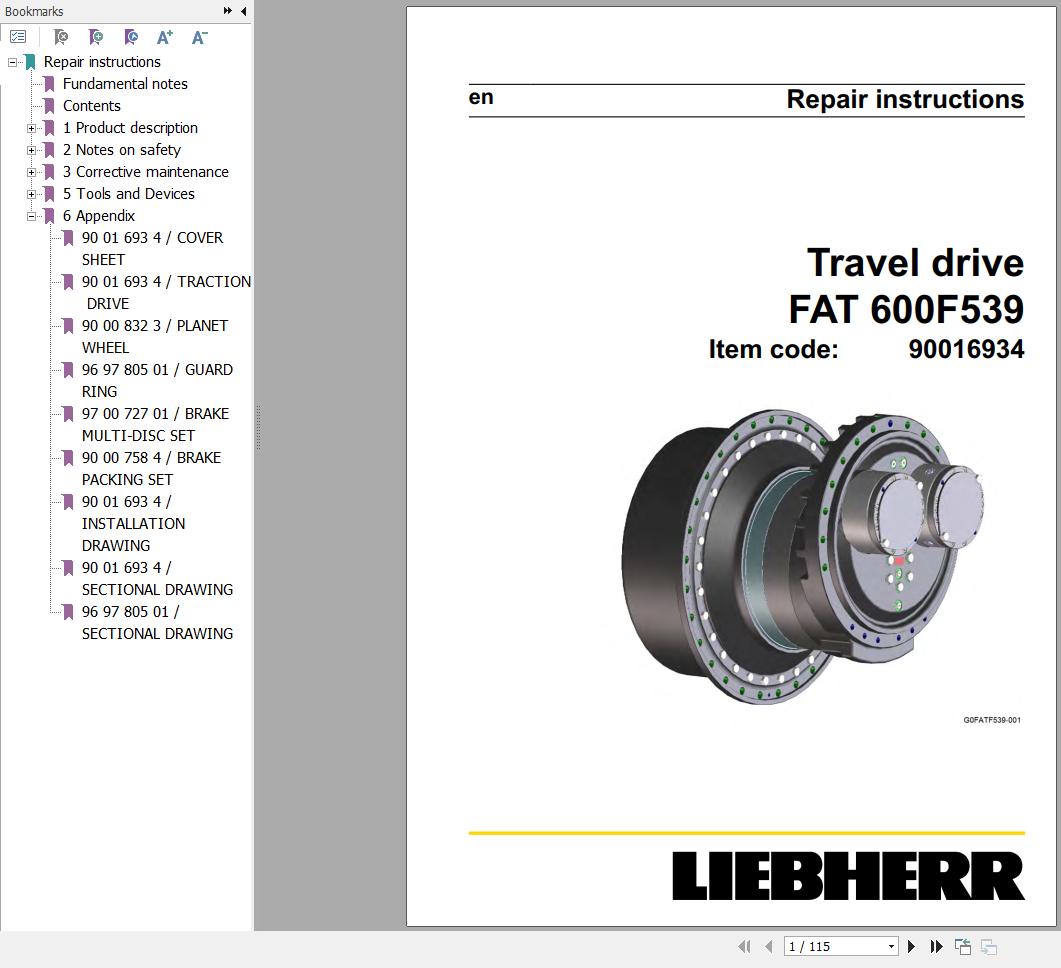Open 90 01 693 4 / COVER SHEET
The height and width of the screenshot is (968, 1061).
(152, 248)
